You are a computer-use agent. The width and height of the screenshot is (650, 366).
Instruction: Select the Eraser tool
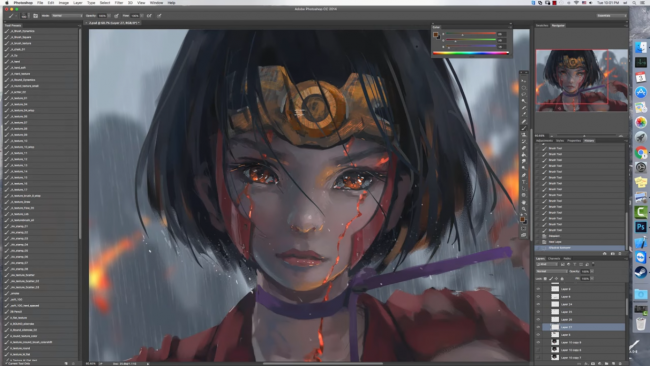[524, 148]
